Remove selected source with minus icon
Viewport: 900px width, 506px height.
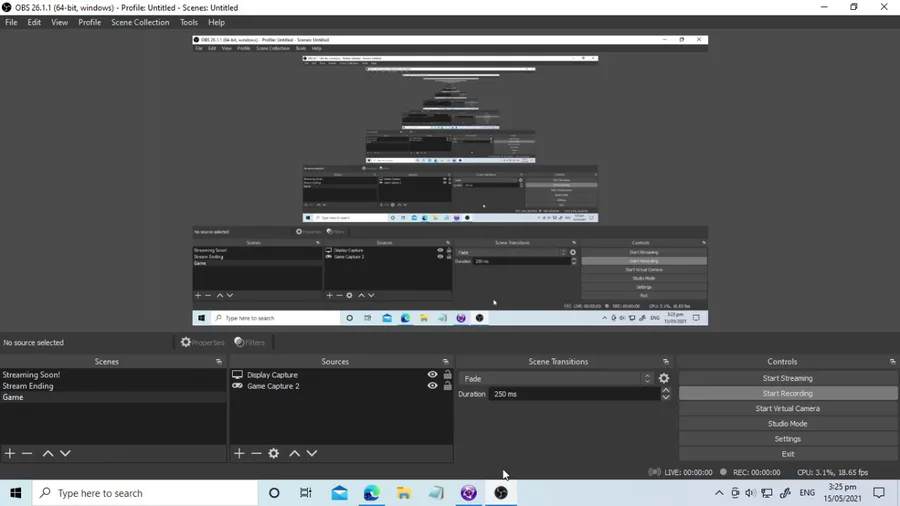[x=257, y=453]
